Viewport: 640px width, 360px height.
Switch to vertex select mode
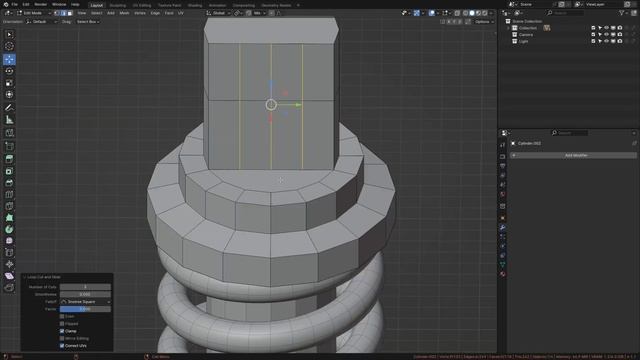click(57, 13)
